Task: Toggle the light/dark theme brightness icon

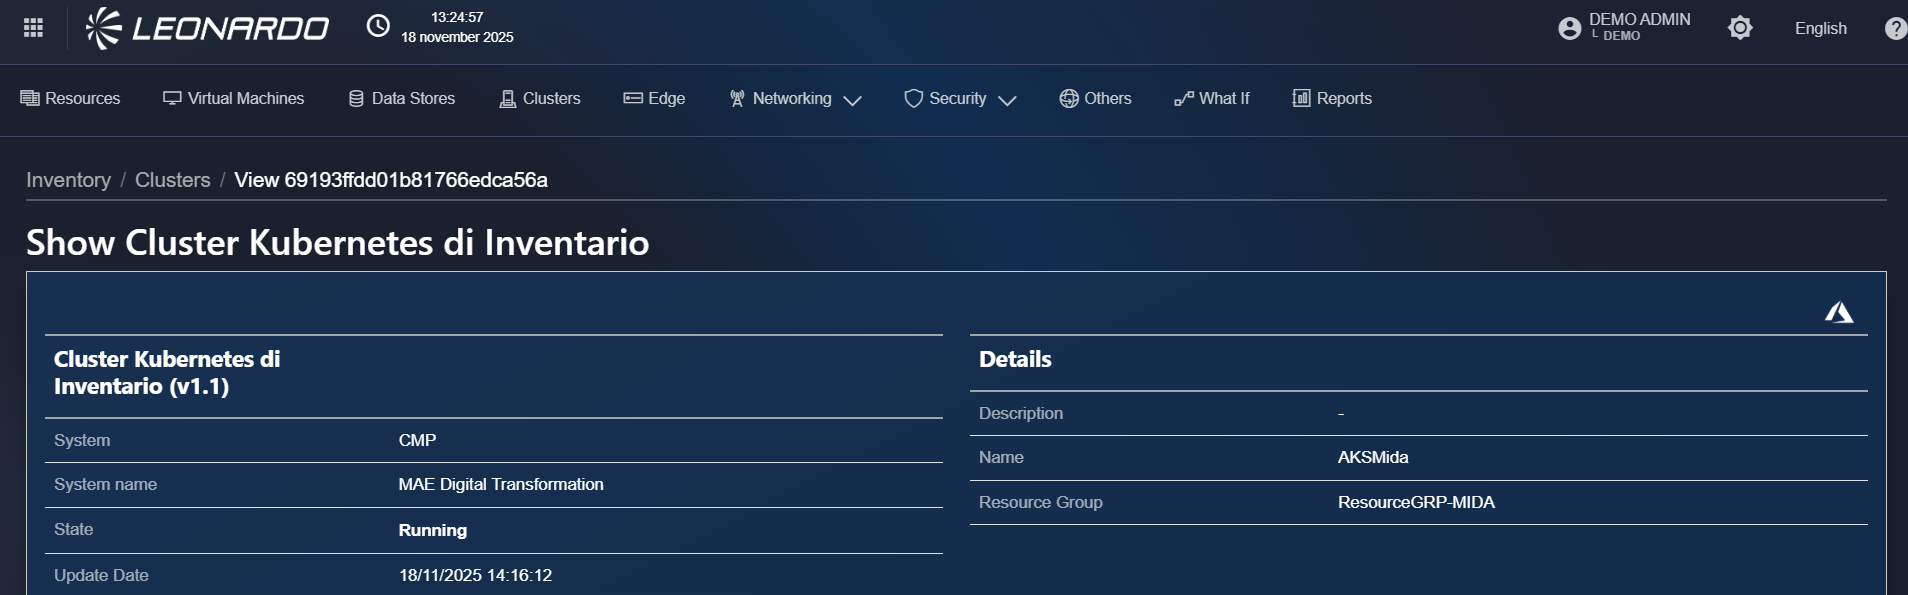Action: coord(1740,28)
